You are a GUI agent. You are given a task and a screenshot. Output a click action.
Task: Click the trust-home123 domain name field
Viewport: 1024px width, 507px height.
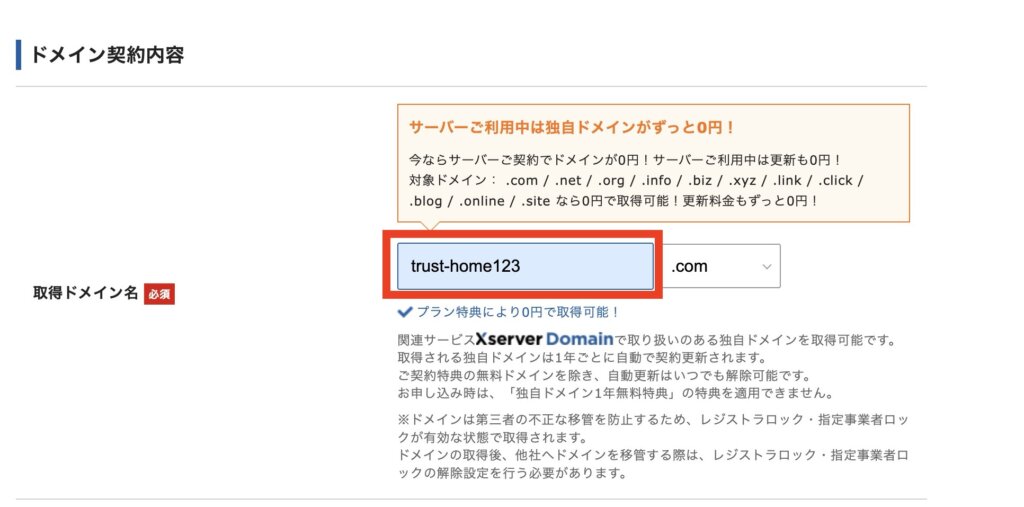pos(525,266)
